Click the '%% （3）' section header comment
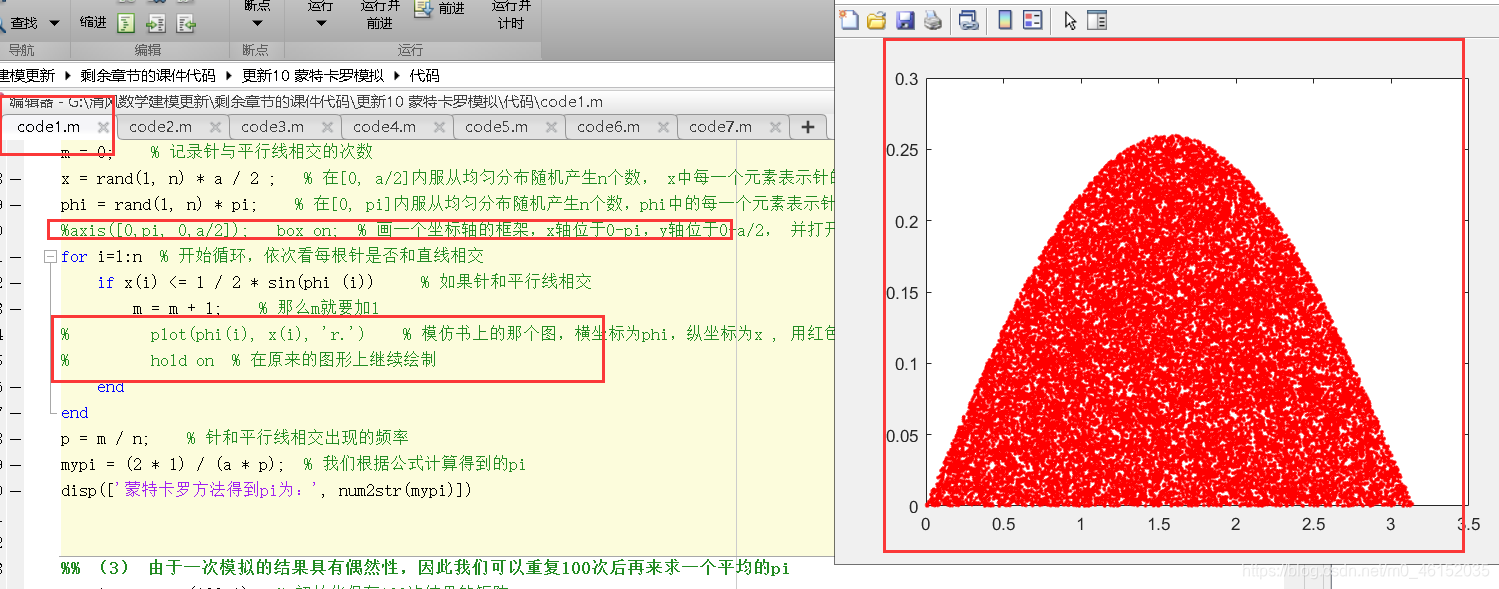 (425, 568)
